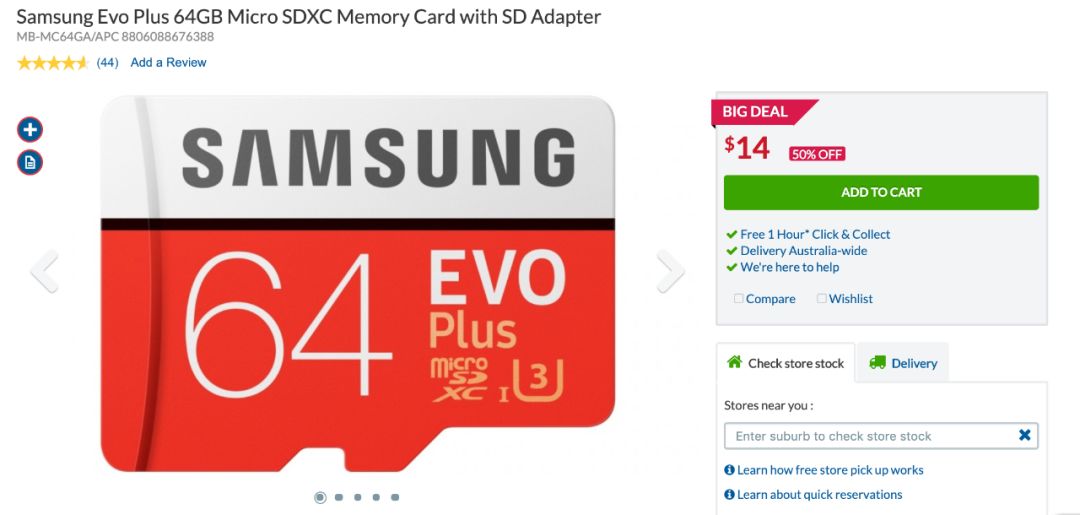
Task: Click the star rating icons
Action: click(53, 63)
